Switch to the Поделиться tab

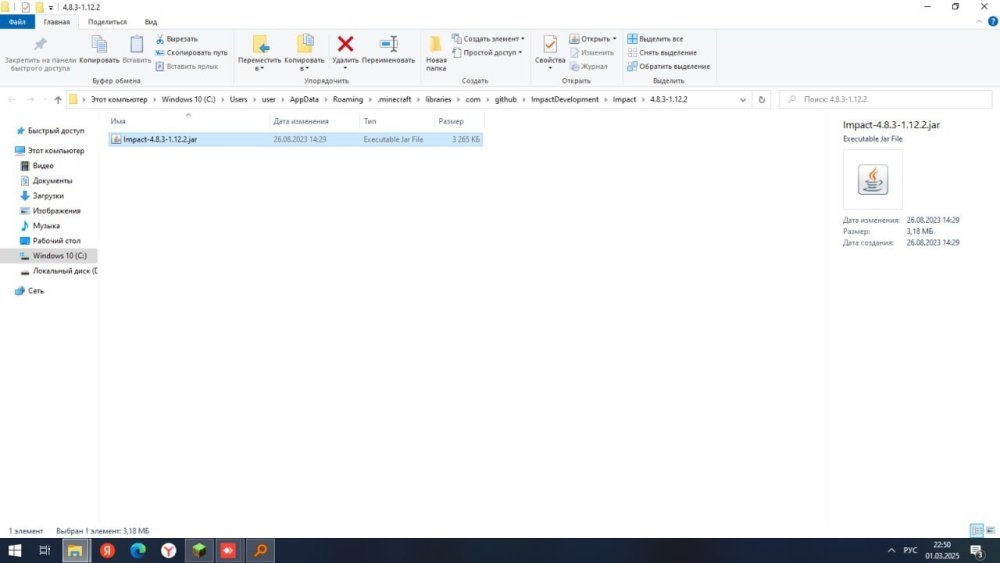point(107,22)
